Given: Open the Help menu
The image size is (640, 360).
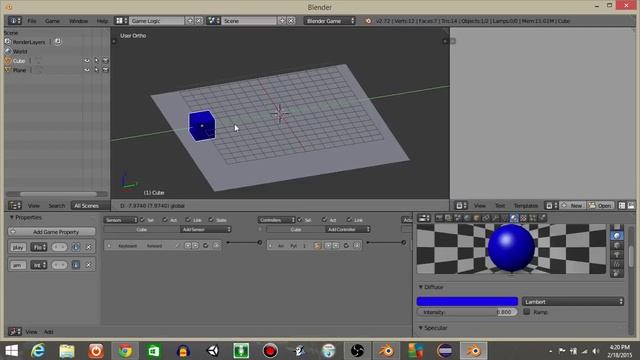Looking at the screenshot, I should 102,21.
